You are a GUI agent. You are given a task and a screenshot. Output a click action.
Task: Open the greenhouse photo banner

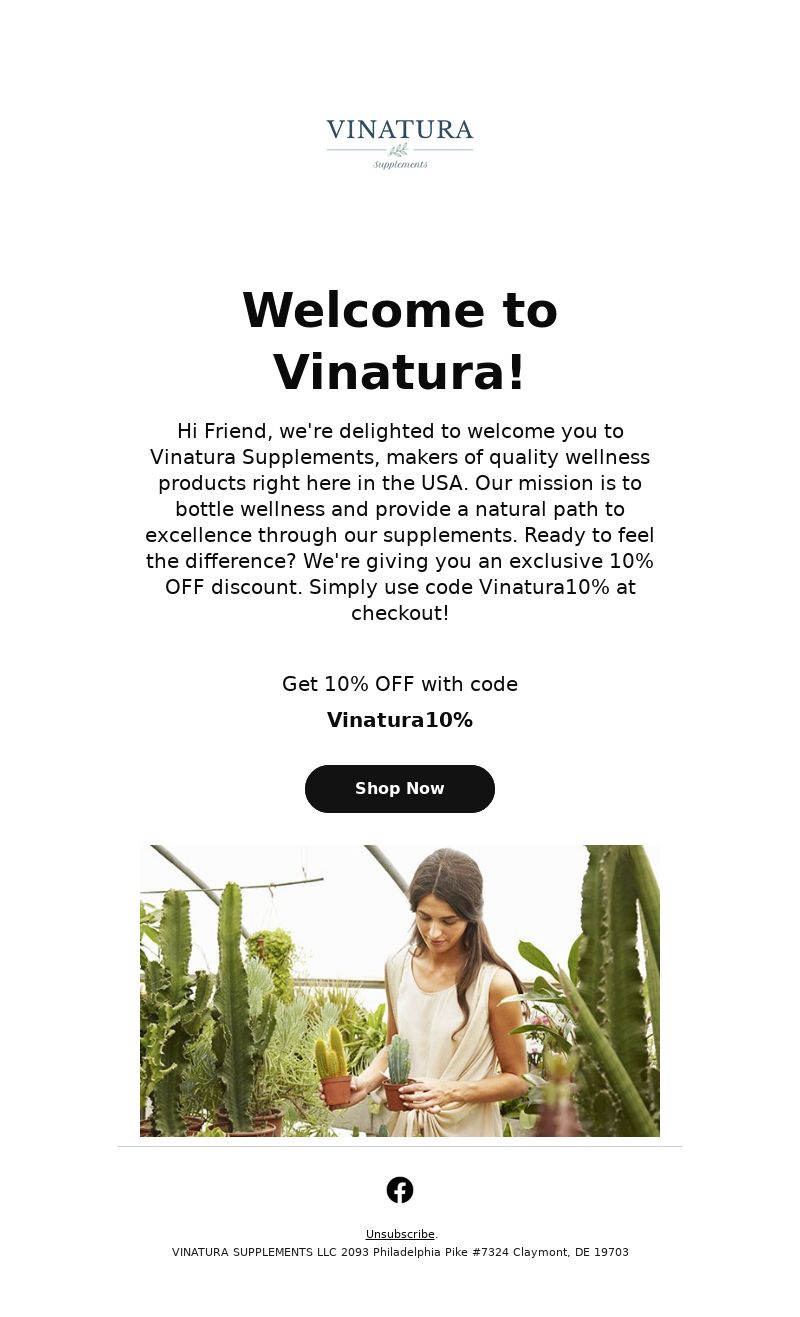pos(400,991)
